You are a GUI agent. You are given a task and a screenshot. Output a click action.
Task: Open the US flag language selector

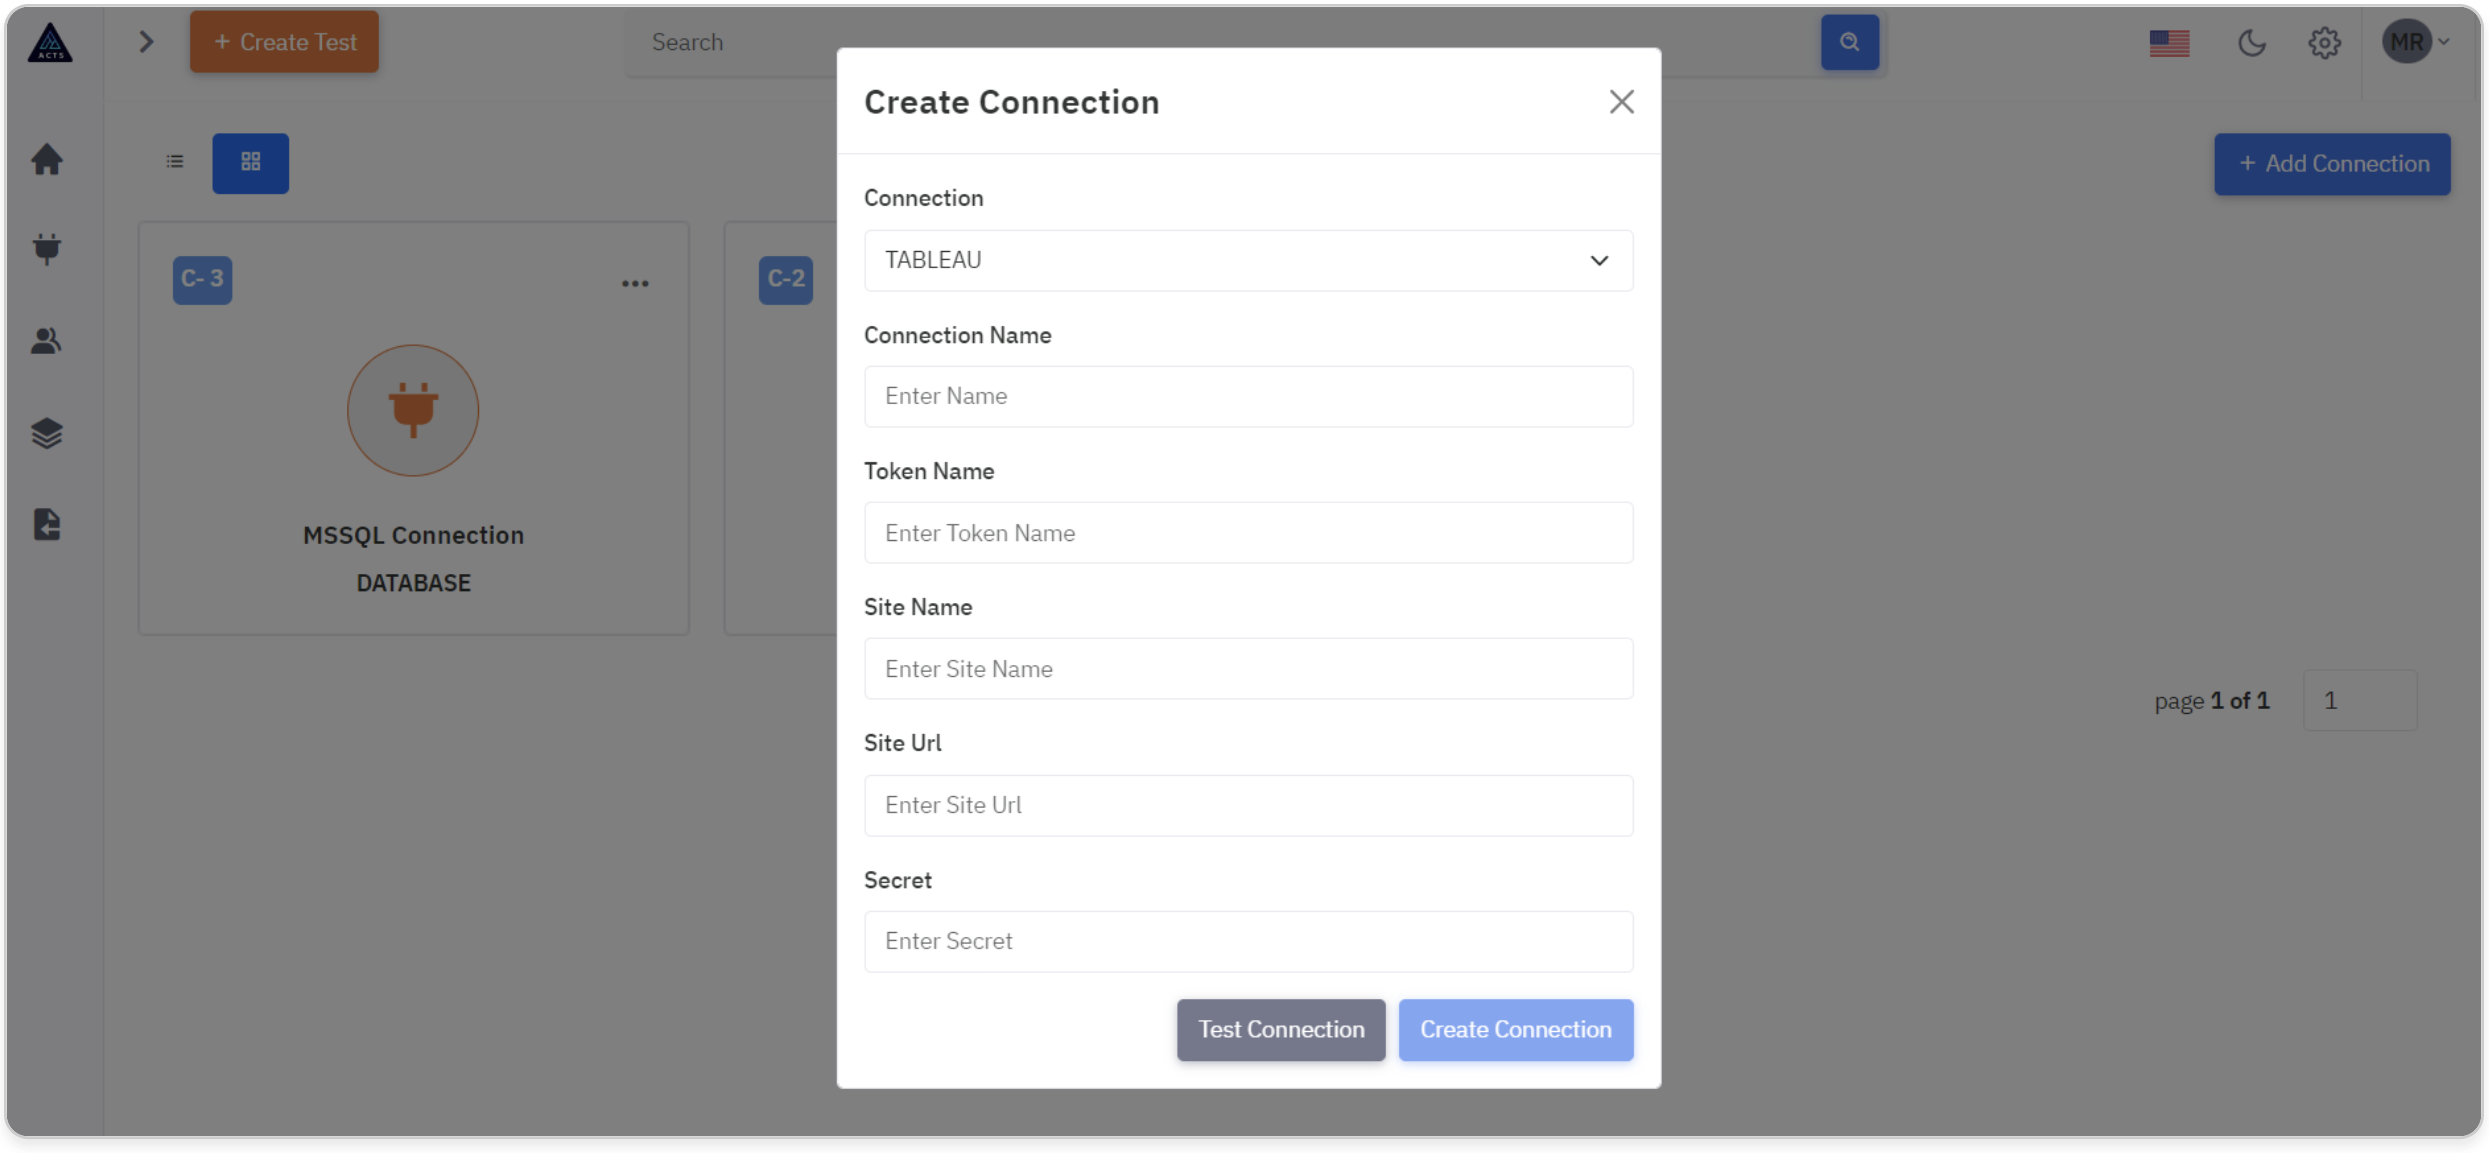[2169, 43]
